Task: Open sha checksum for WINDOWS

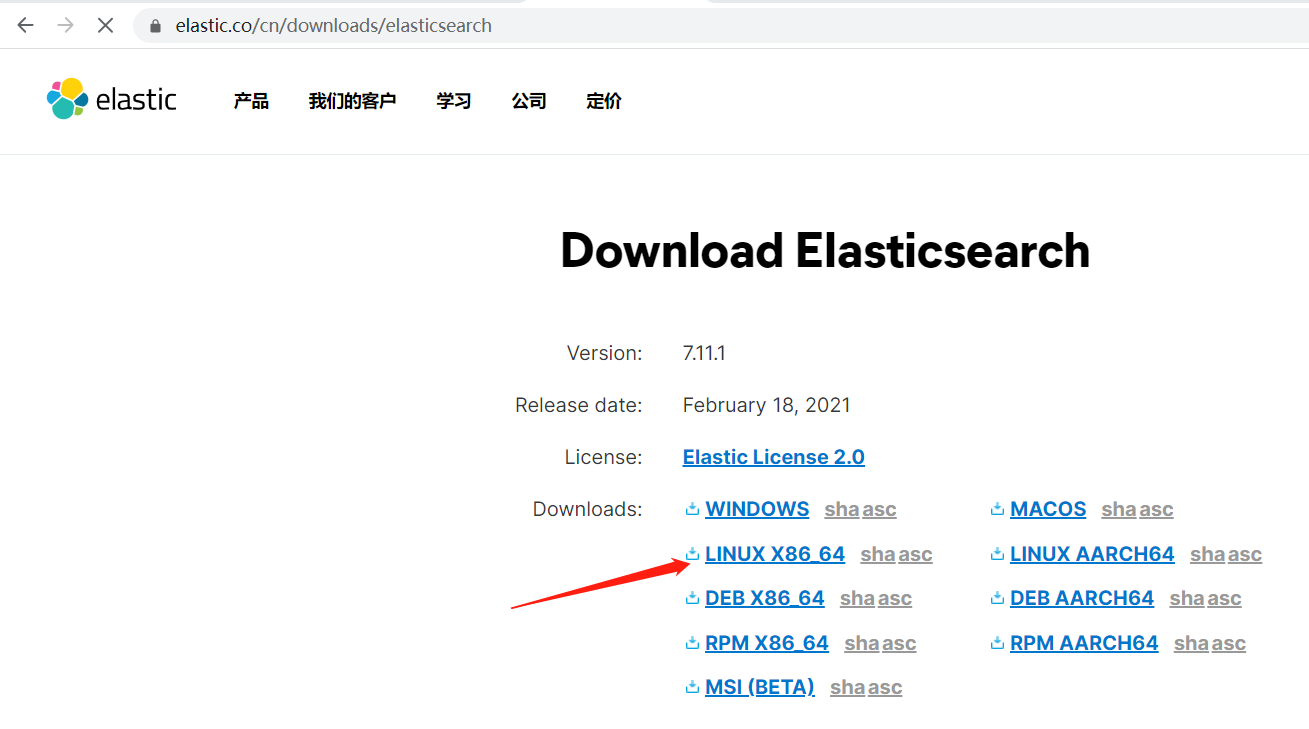Action: (x=842, y=510)
